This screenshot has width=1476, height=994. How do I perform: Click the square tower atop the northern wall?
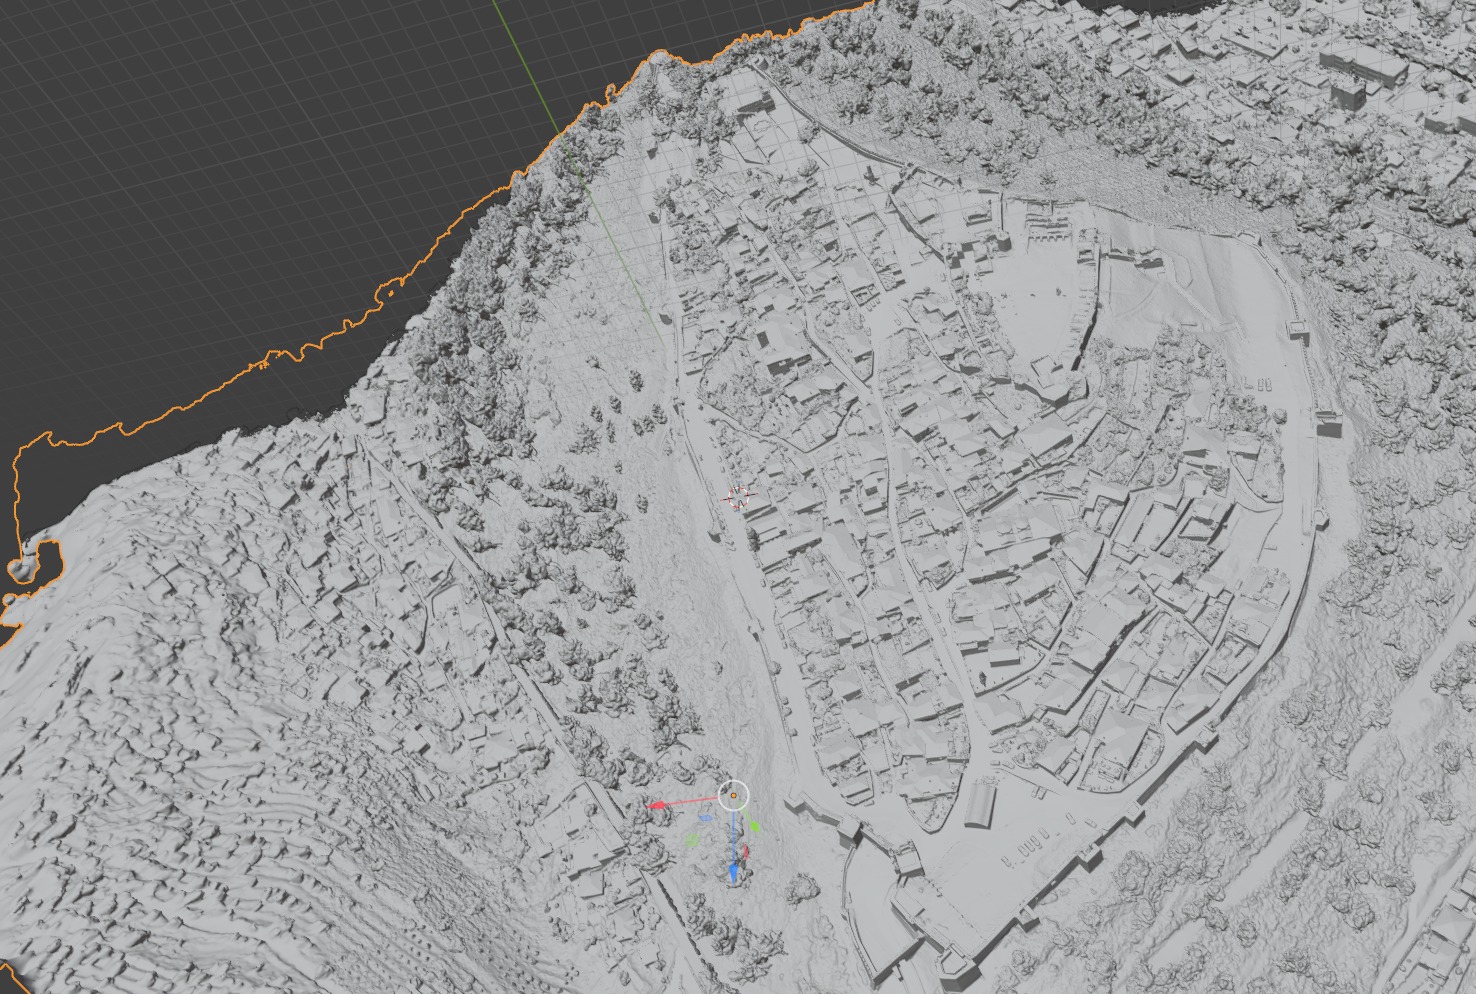pos(750,101)
